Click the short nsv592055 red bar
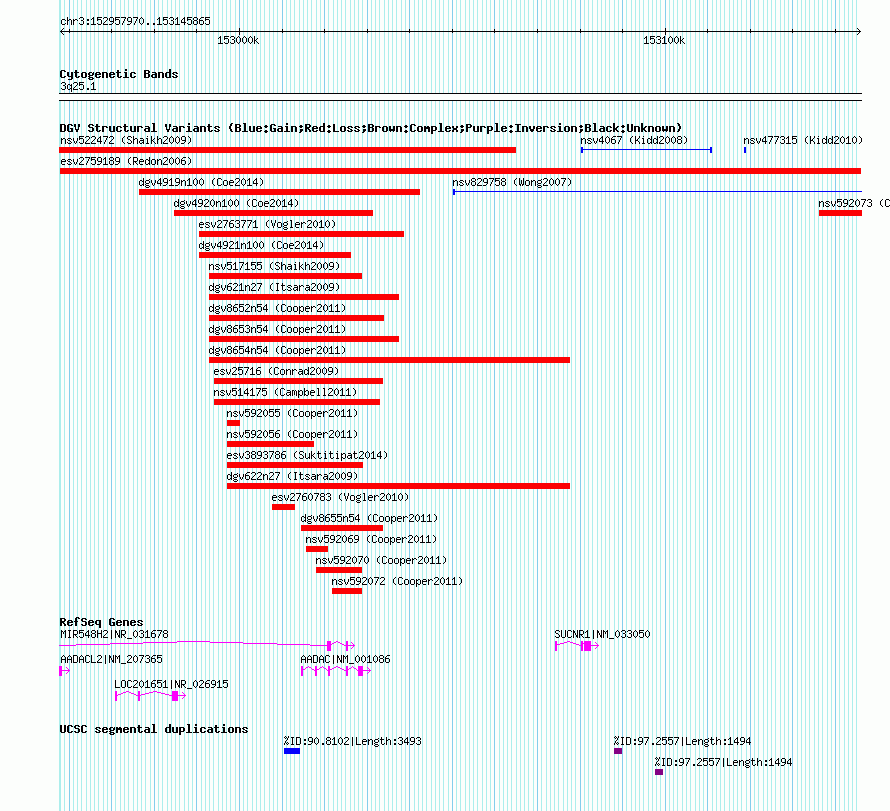 [x=233, y=423]
